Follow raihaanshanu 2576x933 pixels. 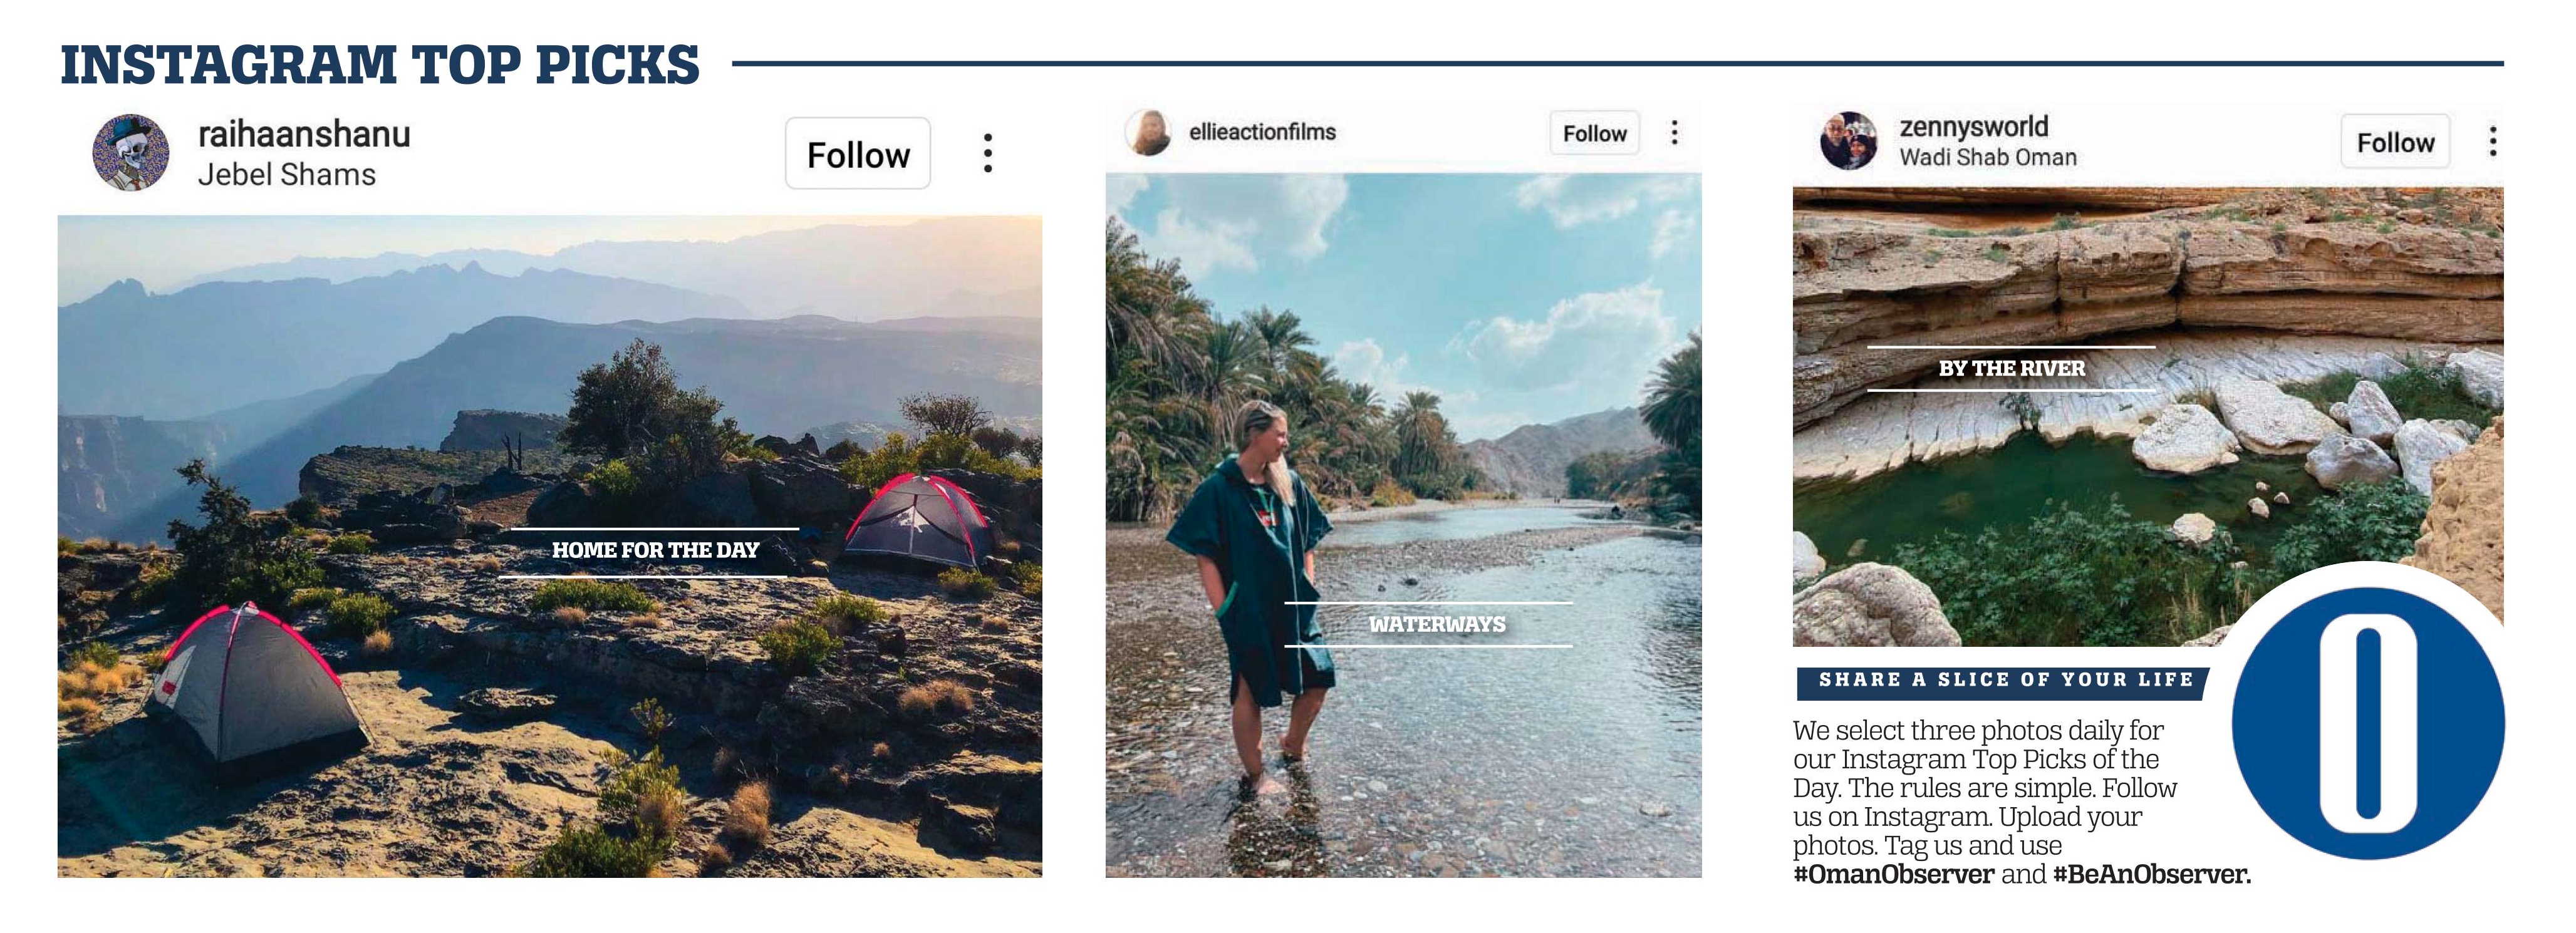tap(858, 154)
